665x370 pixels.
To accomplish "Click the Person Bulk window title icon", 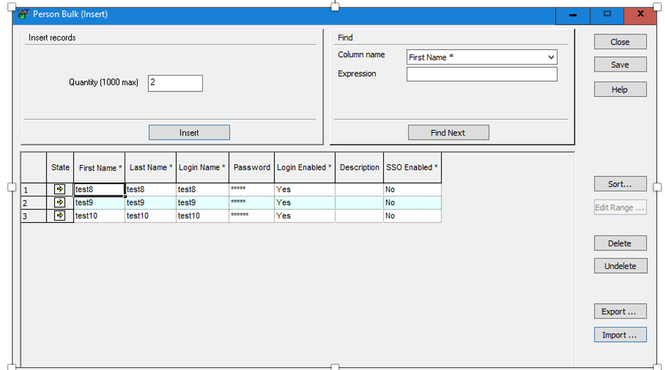I will pos(23,14).
